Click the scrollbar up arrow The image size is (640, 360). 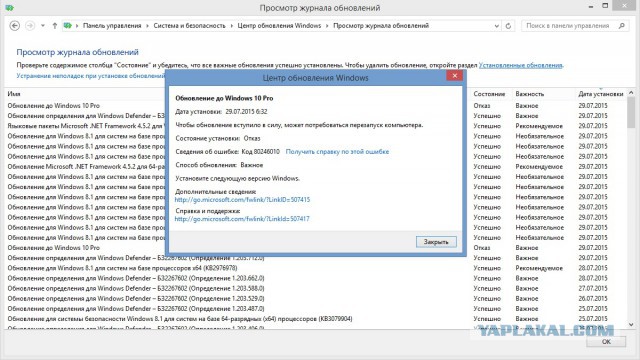click(x=631, y=93)
